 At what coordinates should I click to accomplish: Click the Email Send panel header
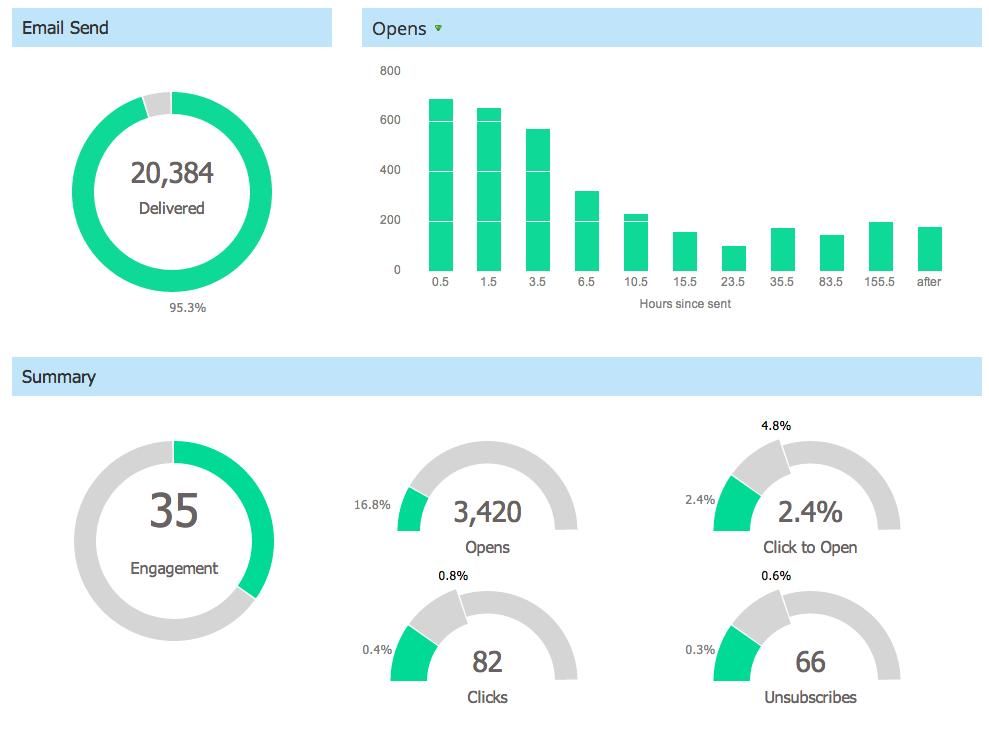[171, 28]
